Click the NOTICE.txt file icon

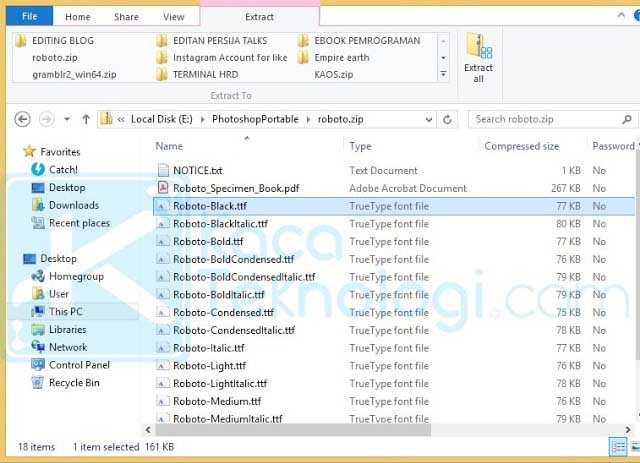point(163,170)
